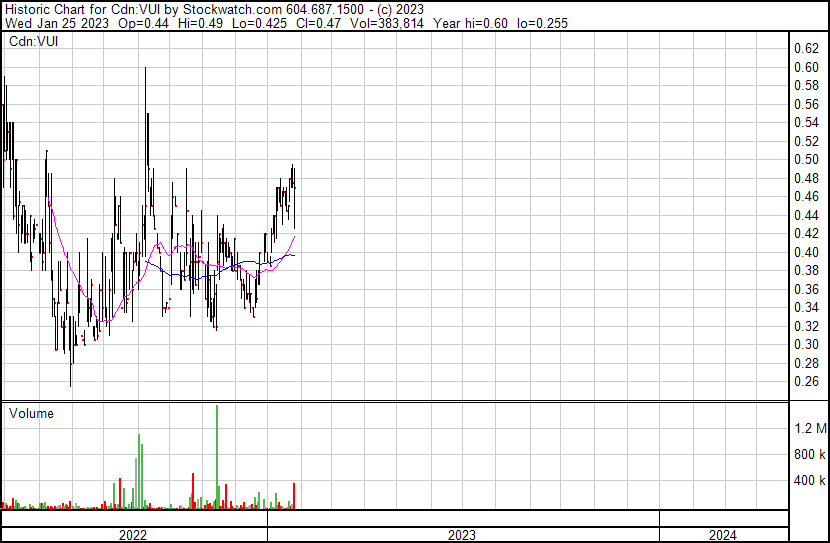Click the 400 k volume axis label

[x=809, y=481]
